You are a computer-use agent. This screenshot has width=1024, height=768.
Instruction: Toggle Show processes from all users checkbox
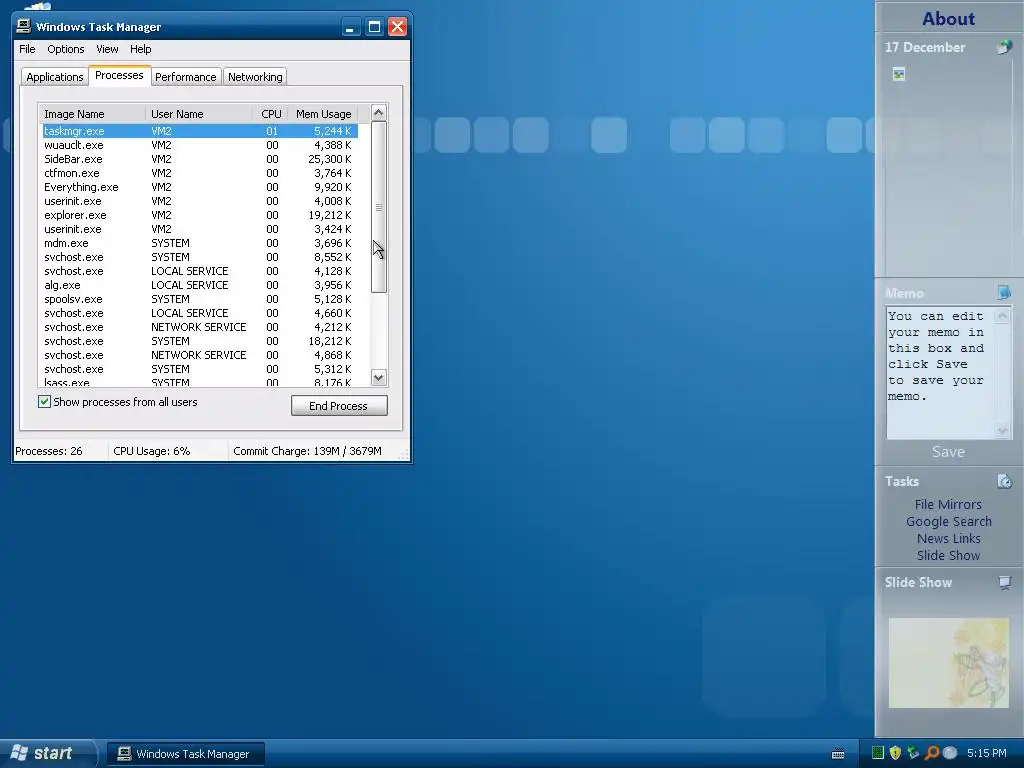tap(44, 402)
